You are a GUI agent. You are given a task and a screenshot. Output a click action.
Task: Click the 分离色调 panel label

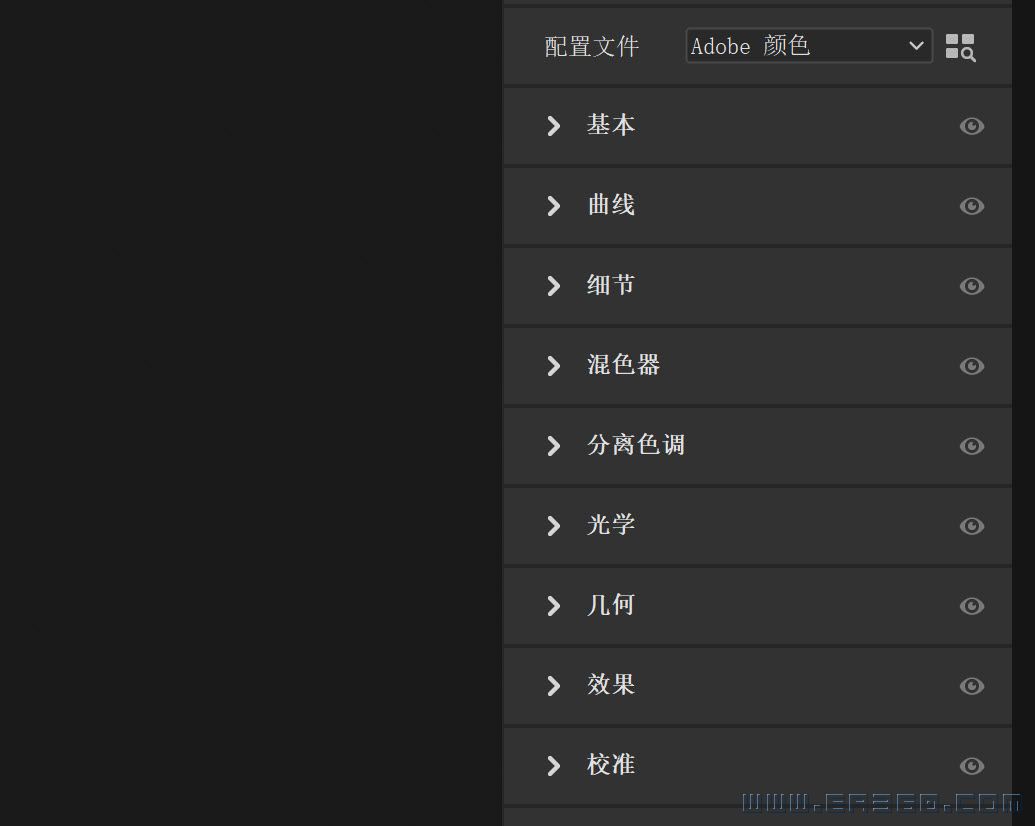(635, 445)
